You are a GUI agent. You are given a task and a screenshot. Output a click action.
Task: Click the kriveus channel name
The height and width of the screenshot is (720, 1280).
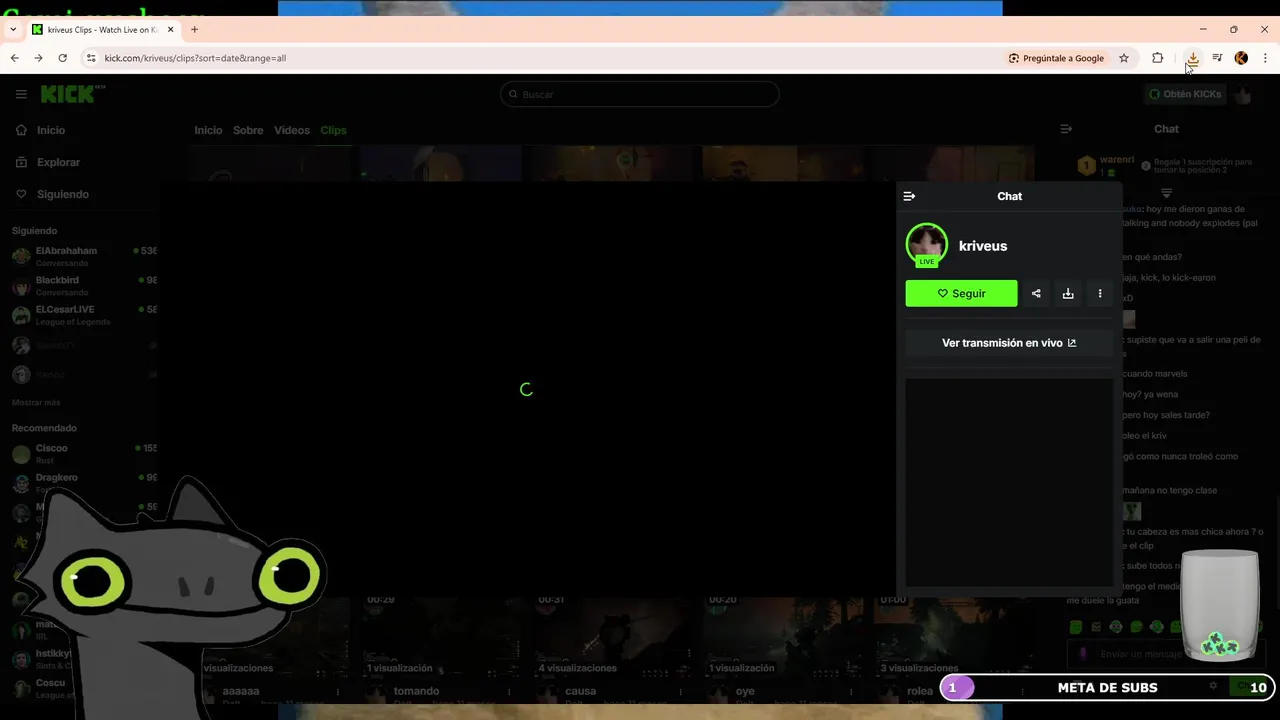[983, 246]
